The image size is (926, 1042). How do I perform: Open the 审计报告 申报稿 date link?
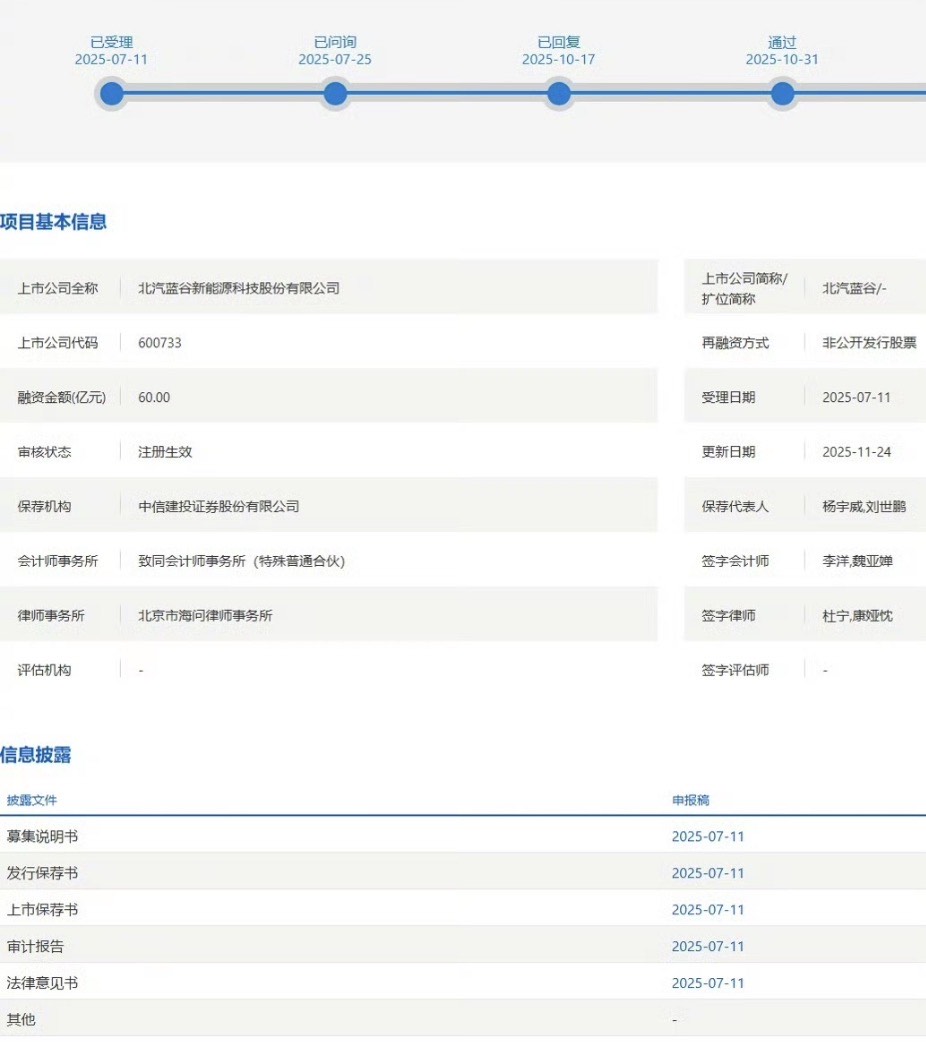click(708, 946)
